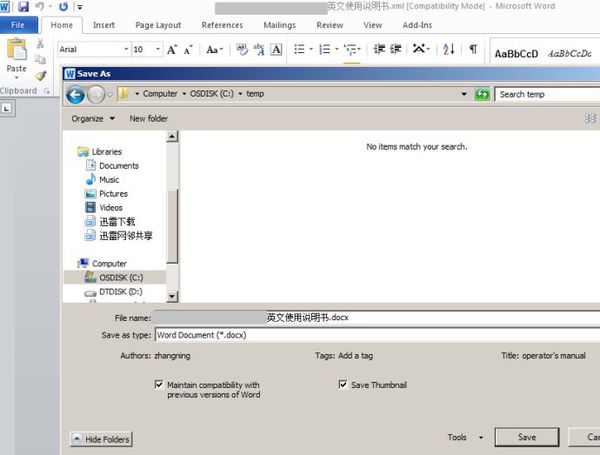Click the Character Border icon
The image size is (600, 455).
click(x=276, y=49)
